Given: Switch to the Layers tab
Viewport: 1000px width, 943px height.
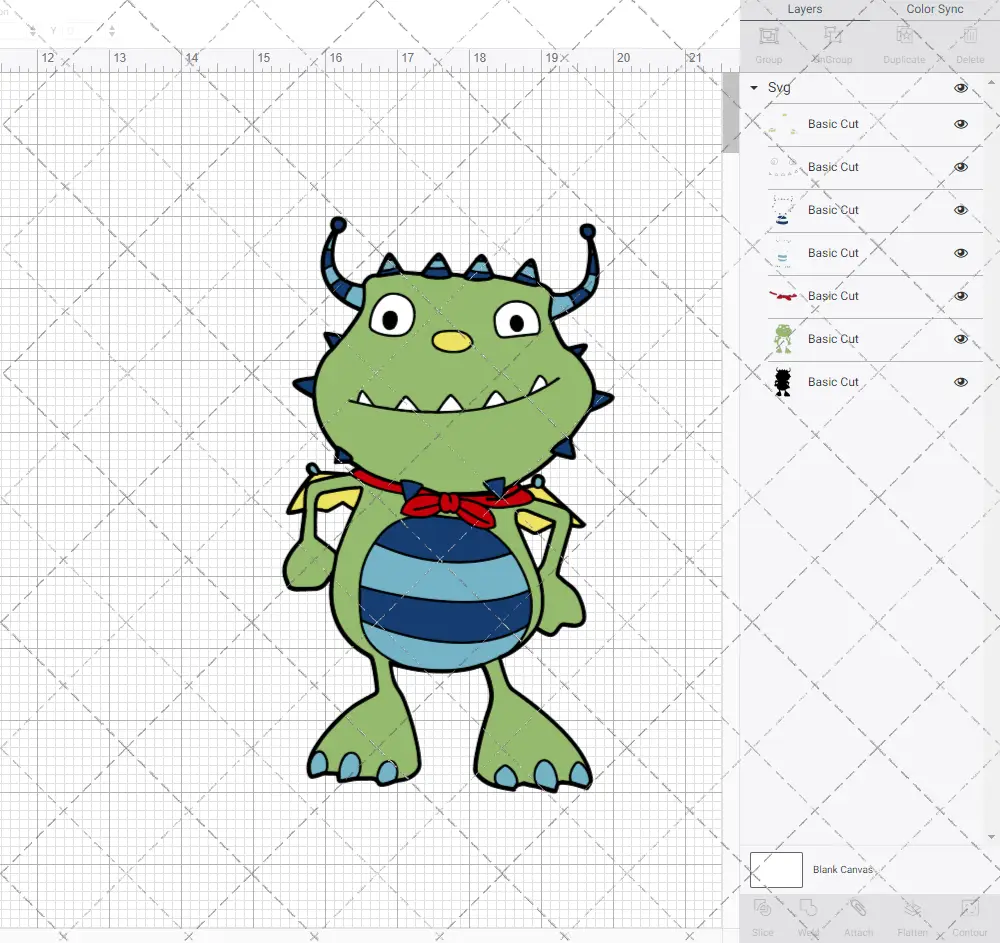Looking at the screenshot, I should (x=804, y=10).
